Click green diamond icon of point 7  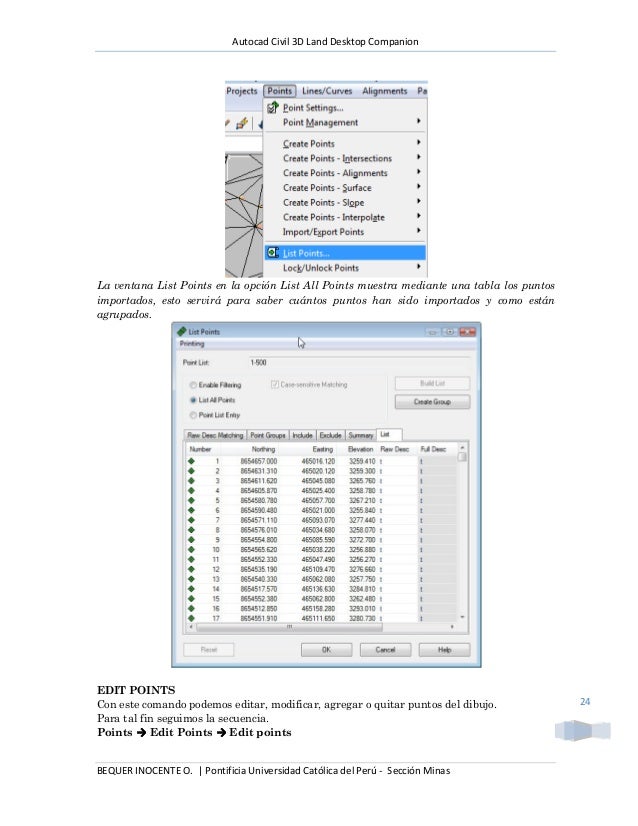[x=191, y=520]
